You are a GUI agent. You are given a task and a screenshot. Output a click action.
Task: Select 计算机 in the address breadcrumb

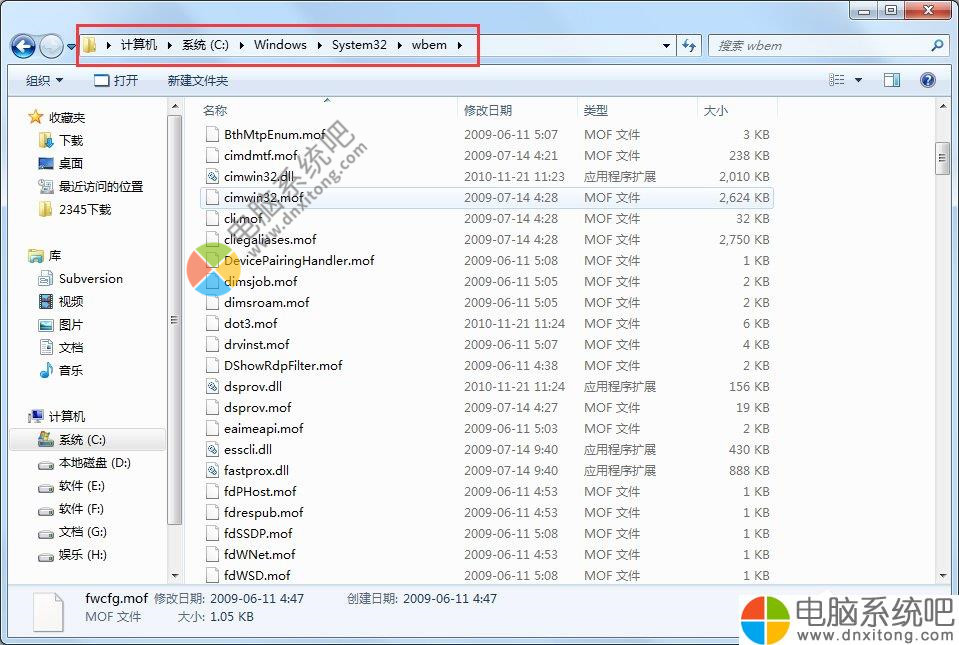[x=138, y=45]
